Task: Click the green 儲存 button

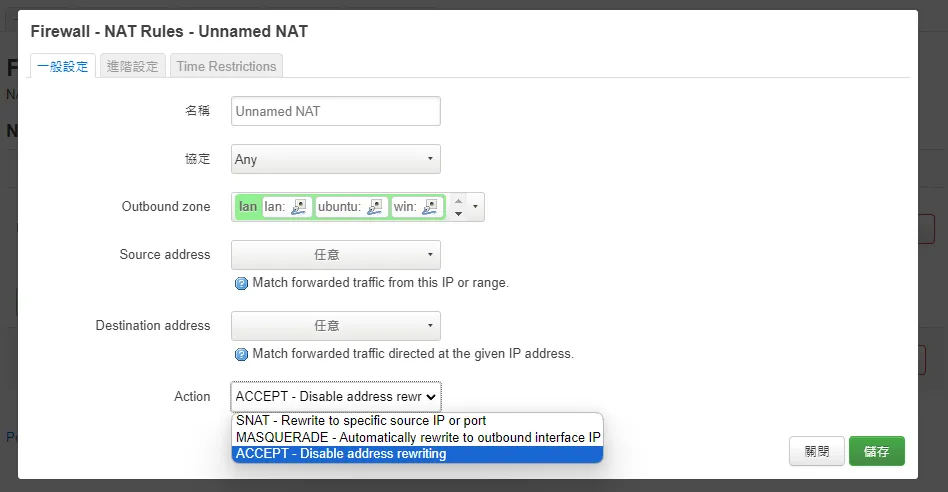Action: point(876,451)
